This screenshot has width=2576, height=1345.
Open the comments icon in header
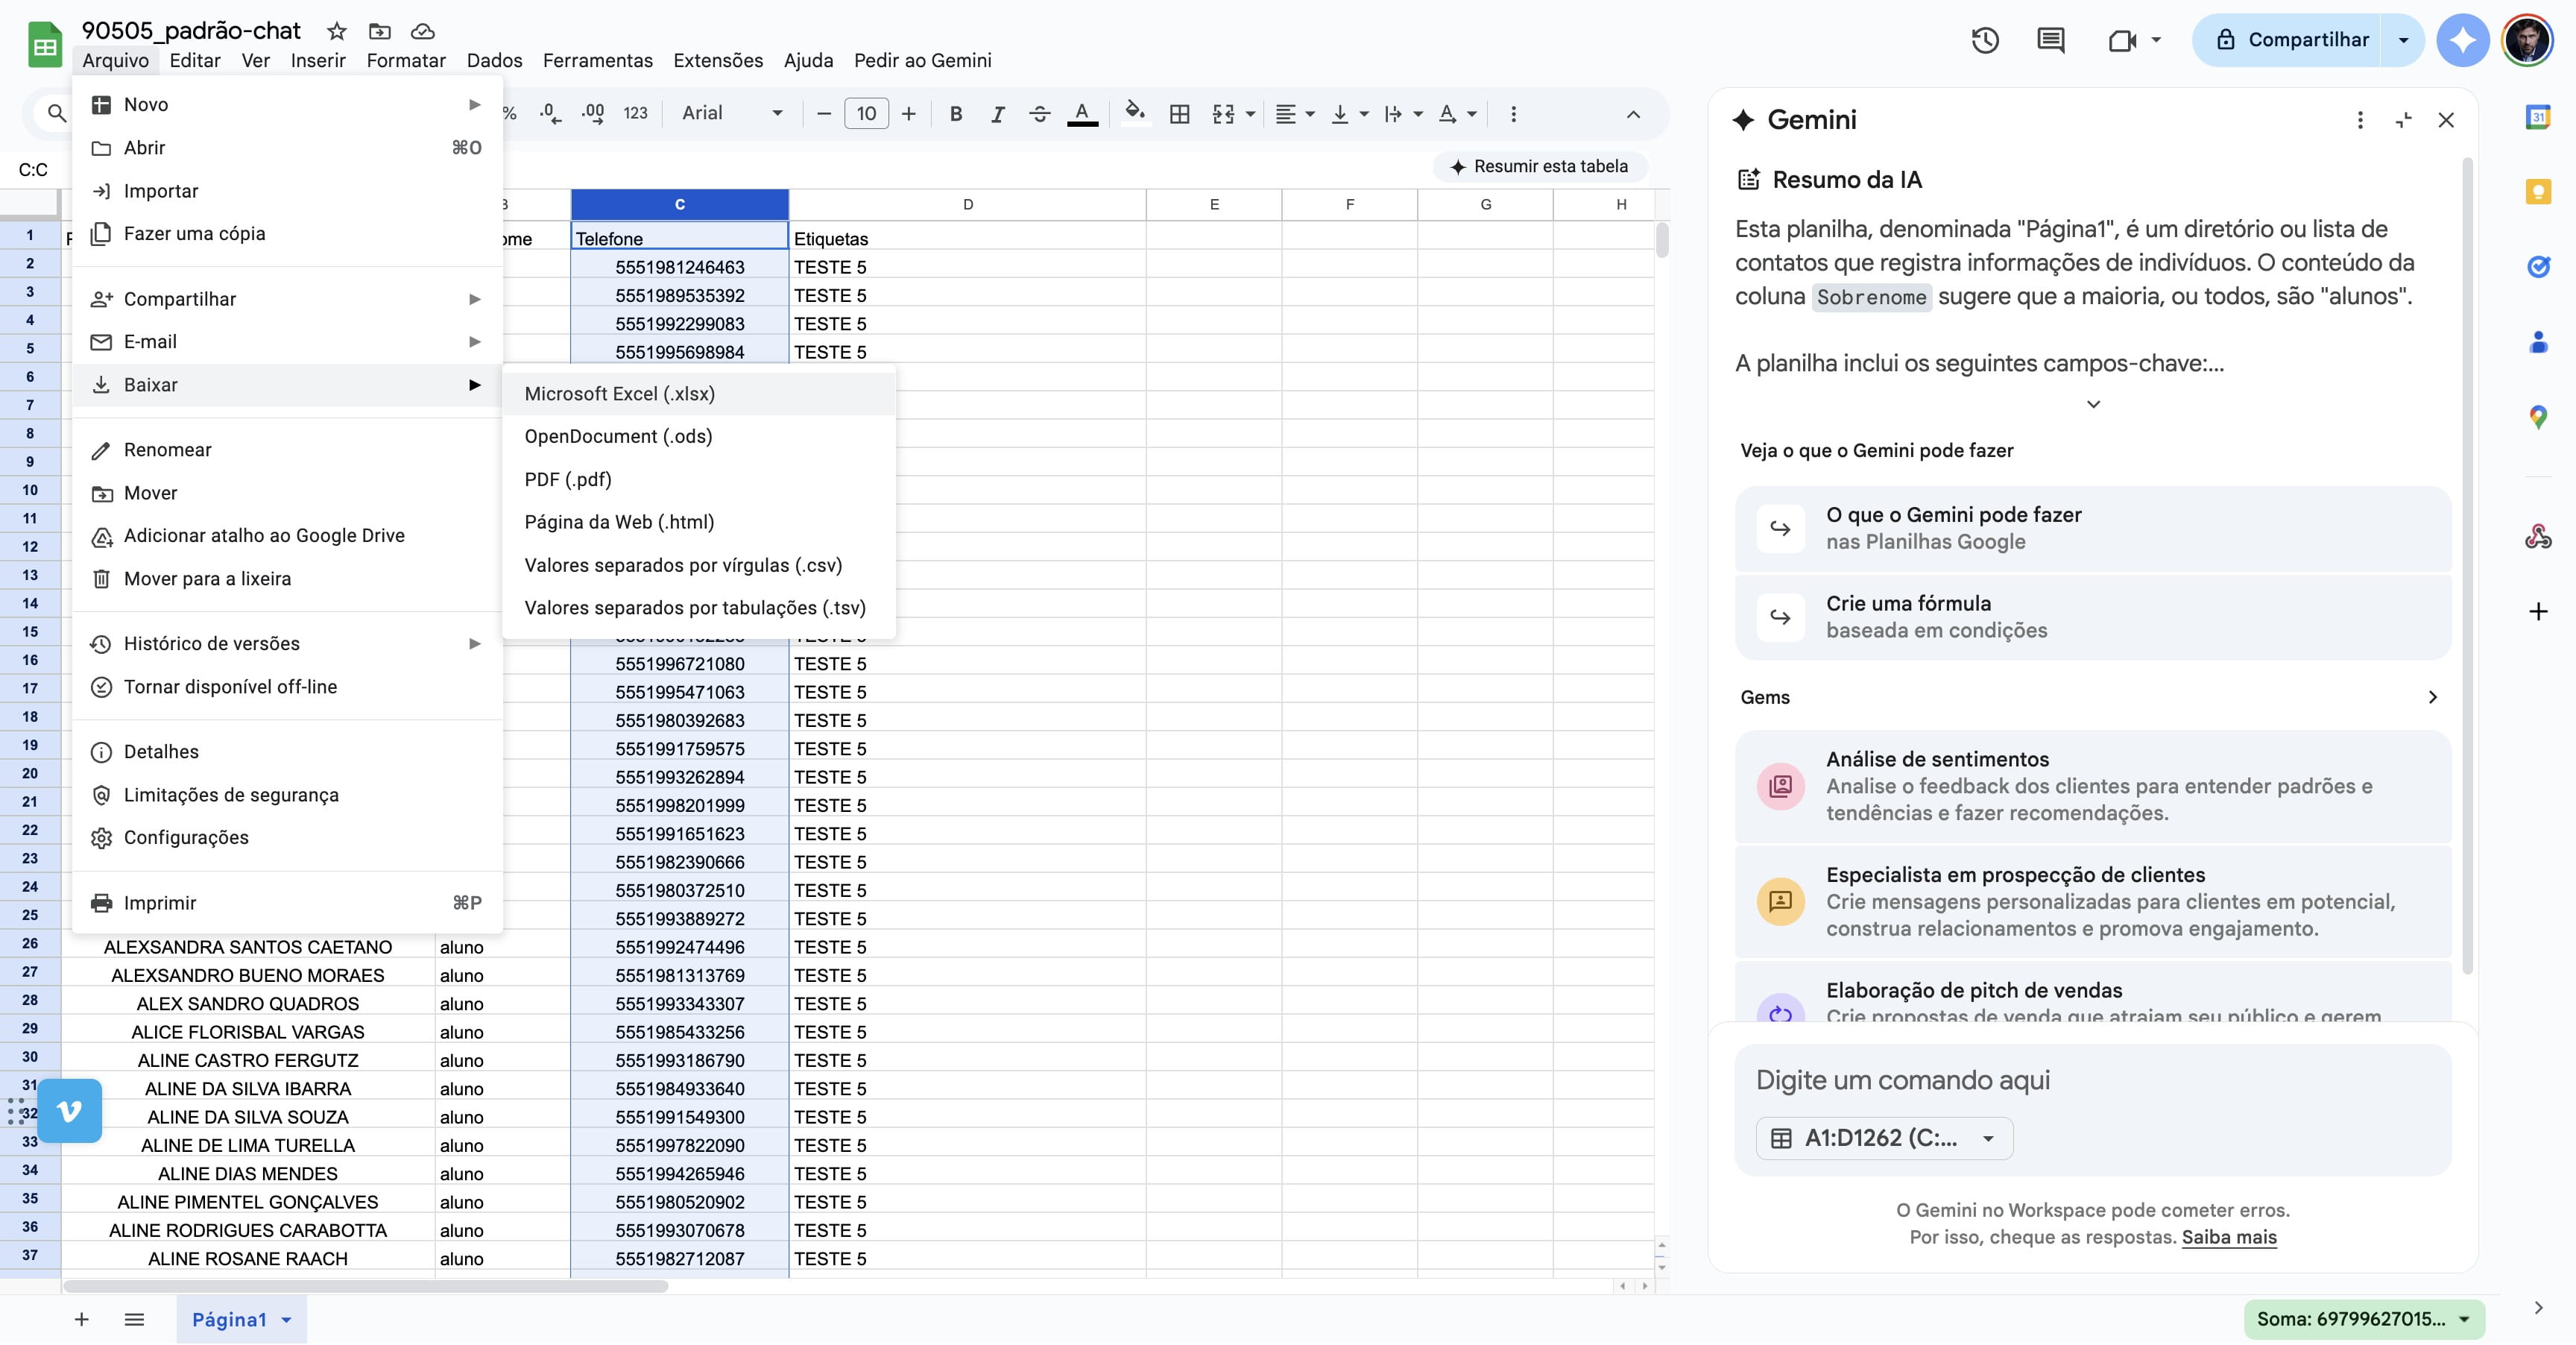click(x=2050, y=40)
